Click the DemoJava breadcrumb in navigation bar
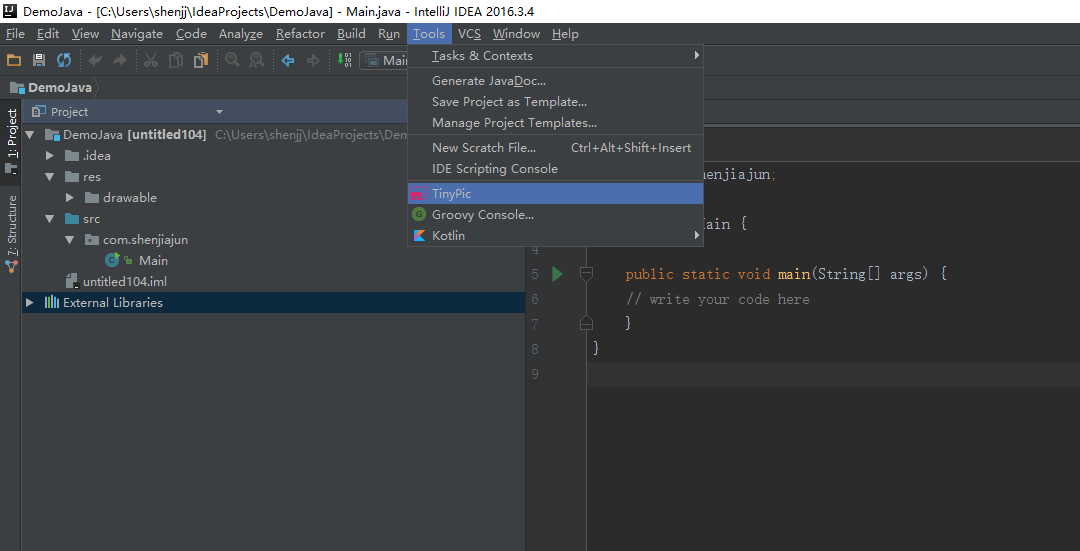The height and width of the screenshot is (551, 1080). point(52,87)
